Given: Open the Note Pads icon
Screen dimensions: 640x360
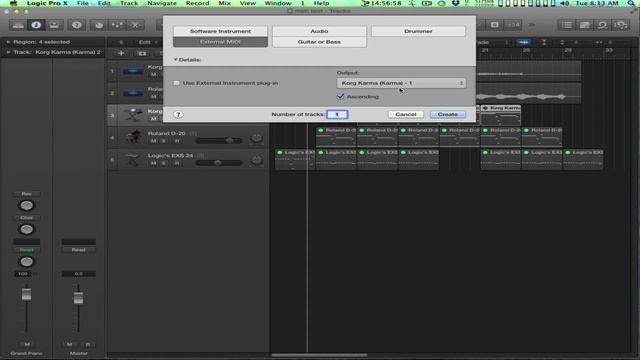Looking at the screenshot, I should 584,25.
